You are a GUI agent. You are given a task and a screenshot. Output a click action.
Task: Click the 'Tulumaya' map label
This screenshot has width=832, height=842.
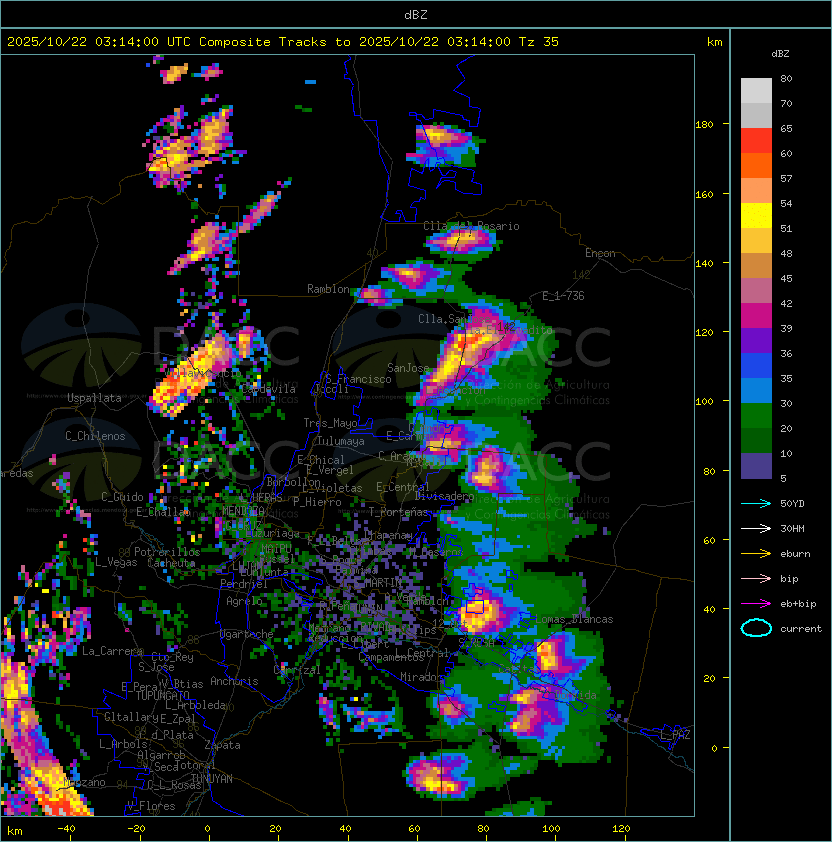click(x=341, y=441)
